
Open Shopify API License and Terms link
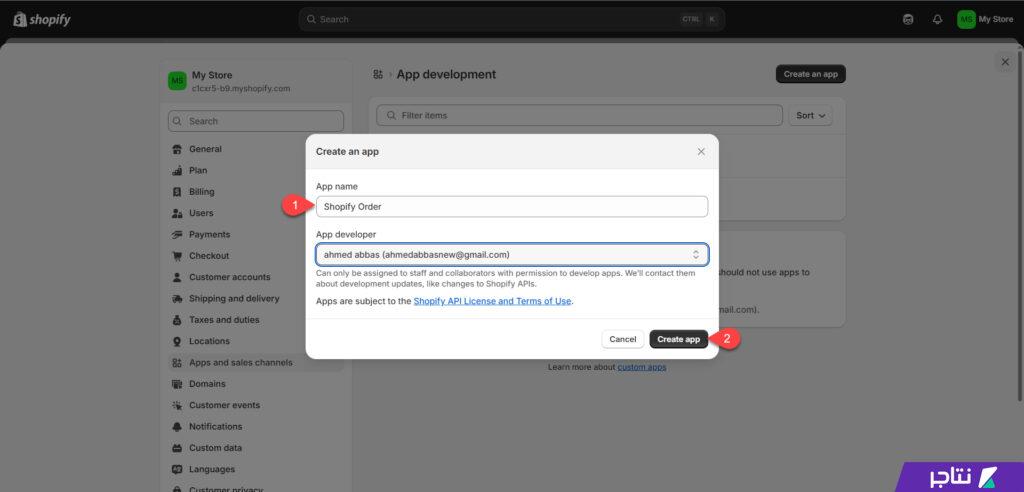pos(492,301)
